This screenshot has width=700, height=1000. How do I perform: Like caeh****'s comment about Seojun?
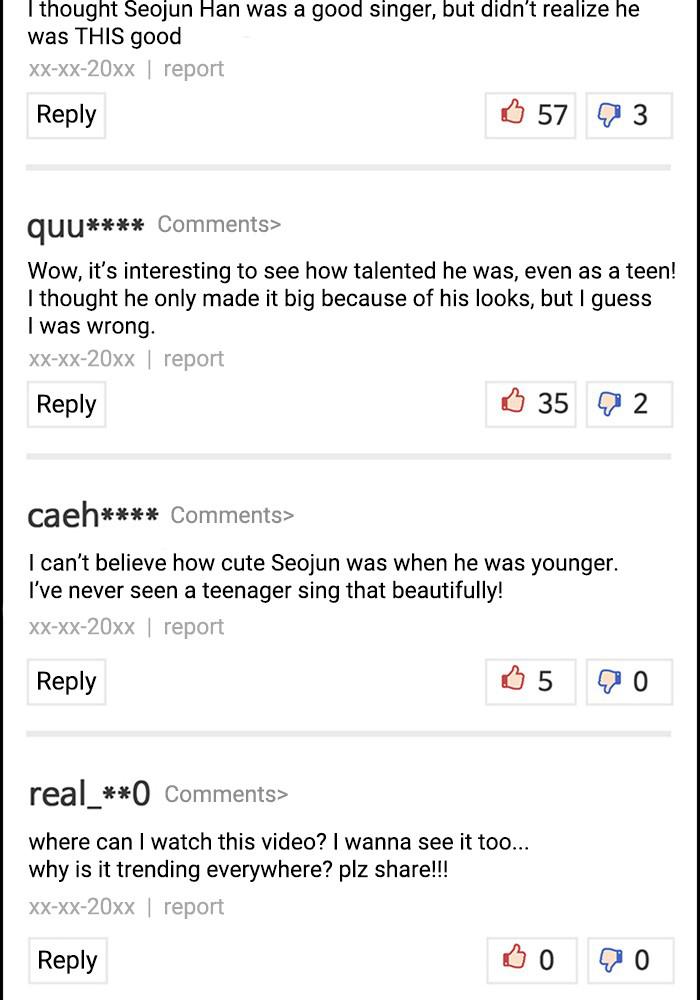530,681
